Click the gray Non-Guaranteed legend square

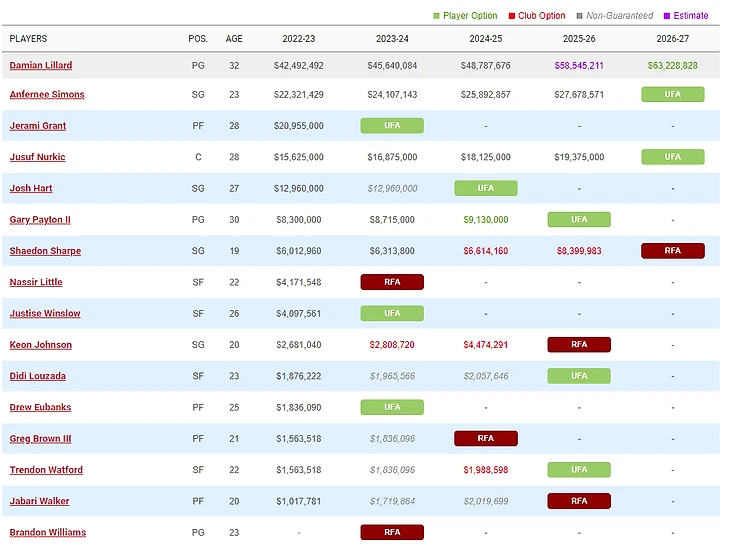580,16
